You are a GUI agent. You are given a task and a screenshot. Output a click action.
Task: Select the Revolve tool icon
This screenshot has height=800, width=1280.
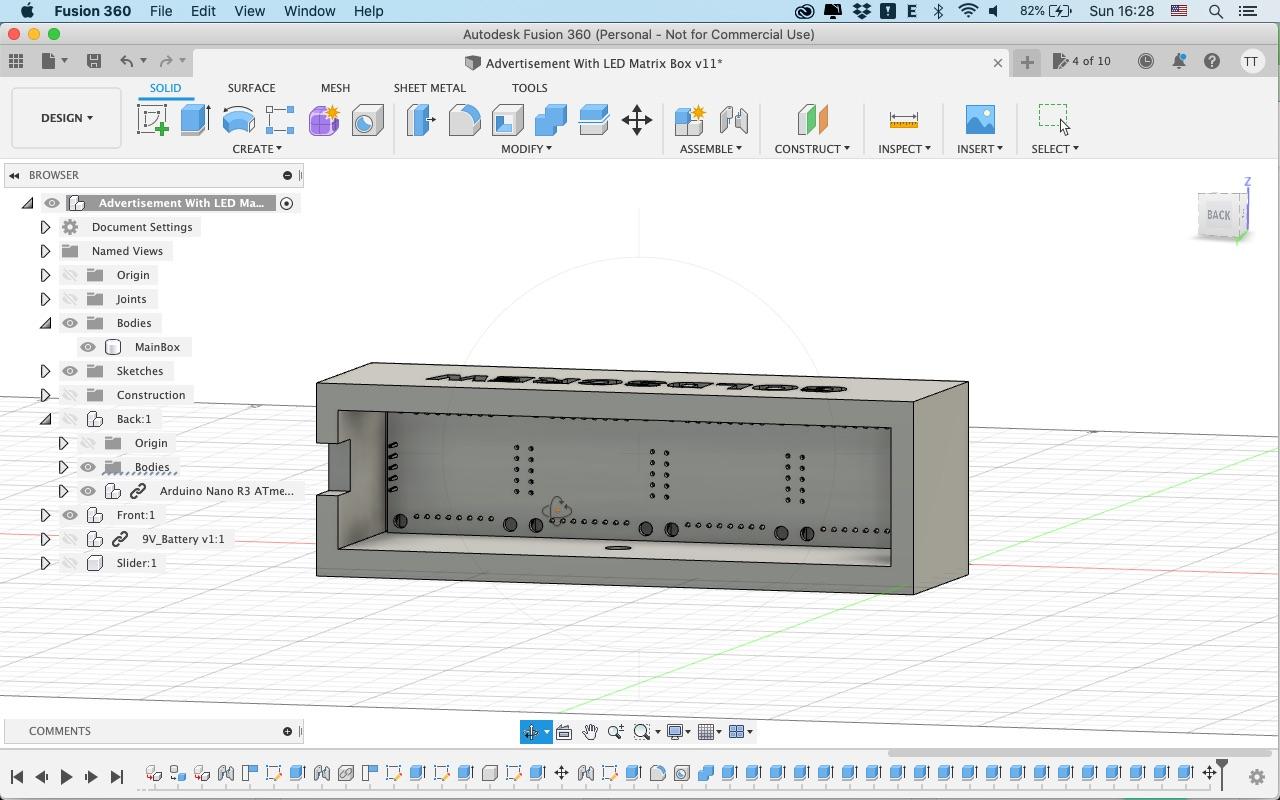click(x=238, y=120)
